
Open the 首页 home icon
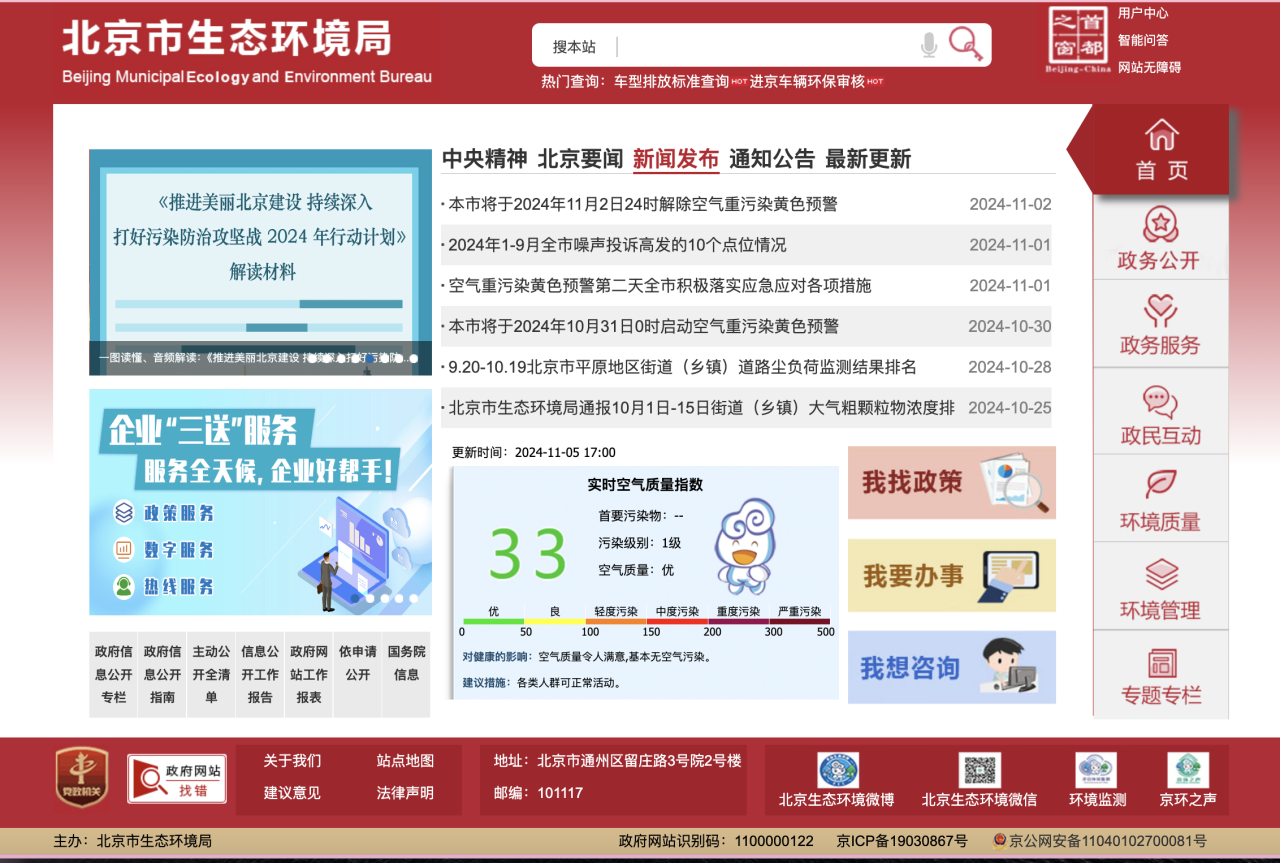tap(1161, 135)
